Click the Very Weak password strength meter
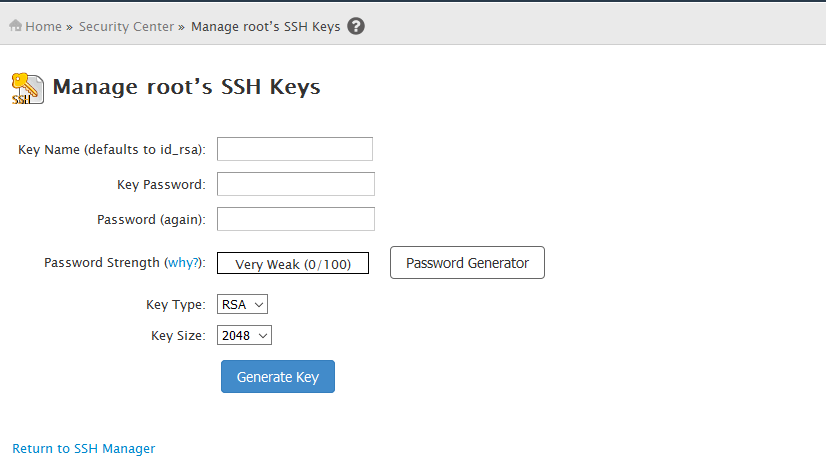Viewport: 826px width, 474px height. (x=293, y=264)
